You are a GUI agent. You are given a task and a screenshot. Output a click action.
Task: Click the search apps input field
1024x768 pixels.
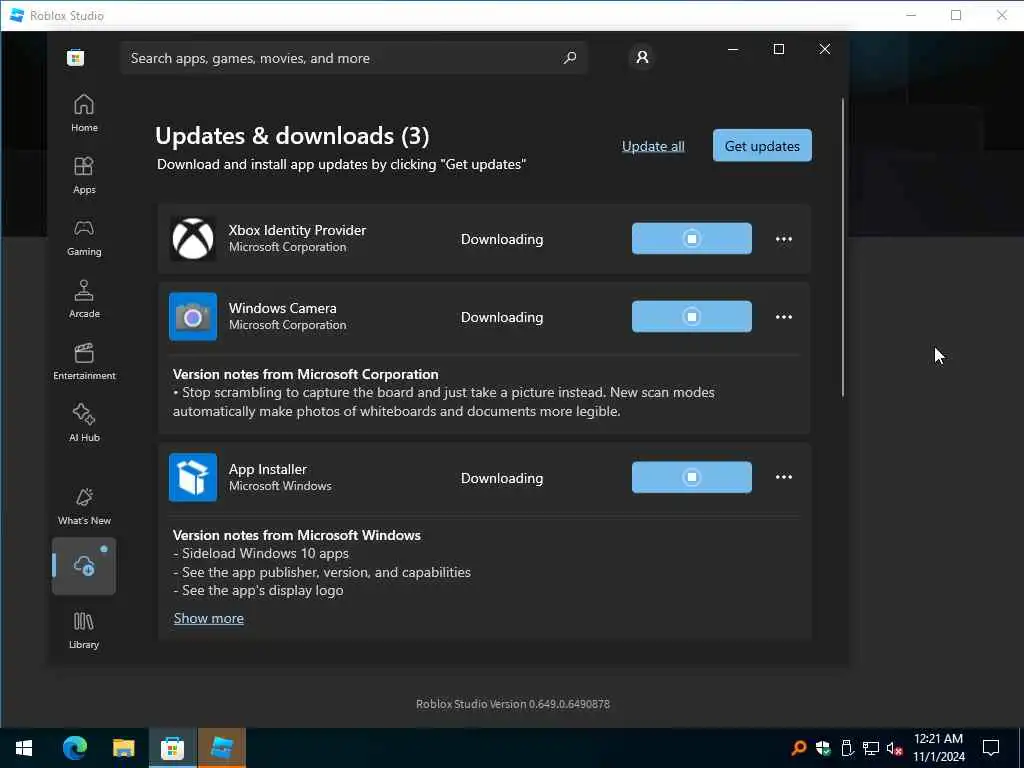click(354, 58)
